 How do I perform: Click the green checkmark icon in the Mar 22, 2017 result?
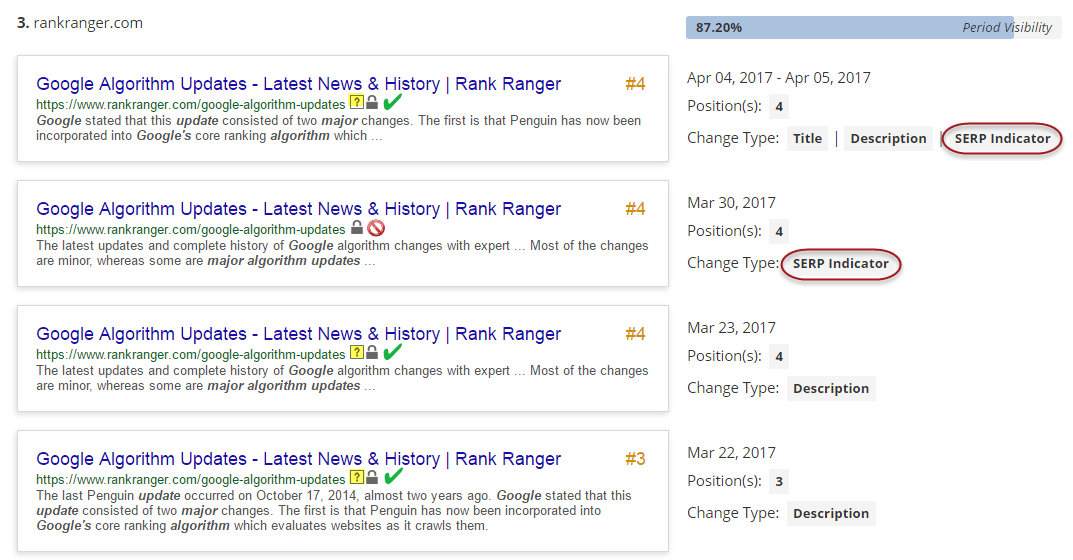(393, 476)
